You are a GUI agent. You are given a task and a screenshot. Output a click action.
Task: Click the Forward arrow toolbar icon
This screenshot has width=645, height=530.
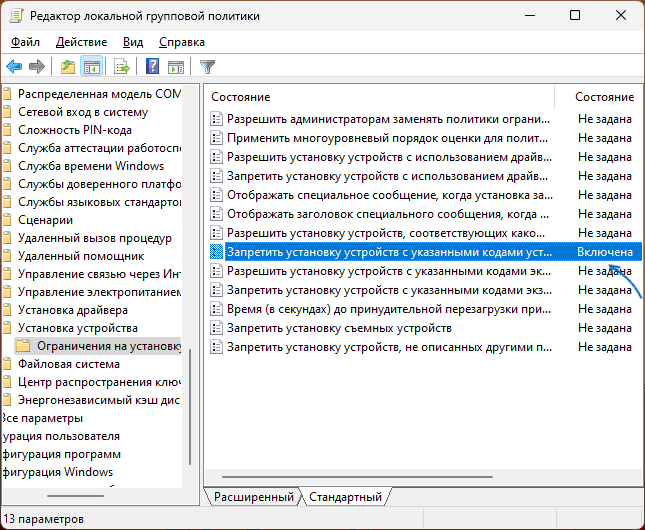[37, 66]
